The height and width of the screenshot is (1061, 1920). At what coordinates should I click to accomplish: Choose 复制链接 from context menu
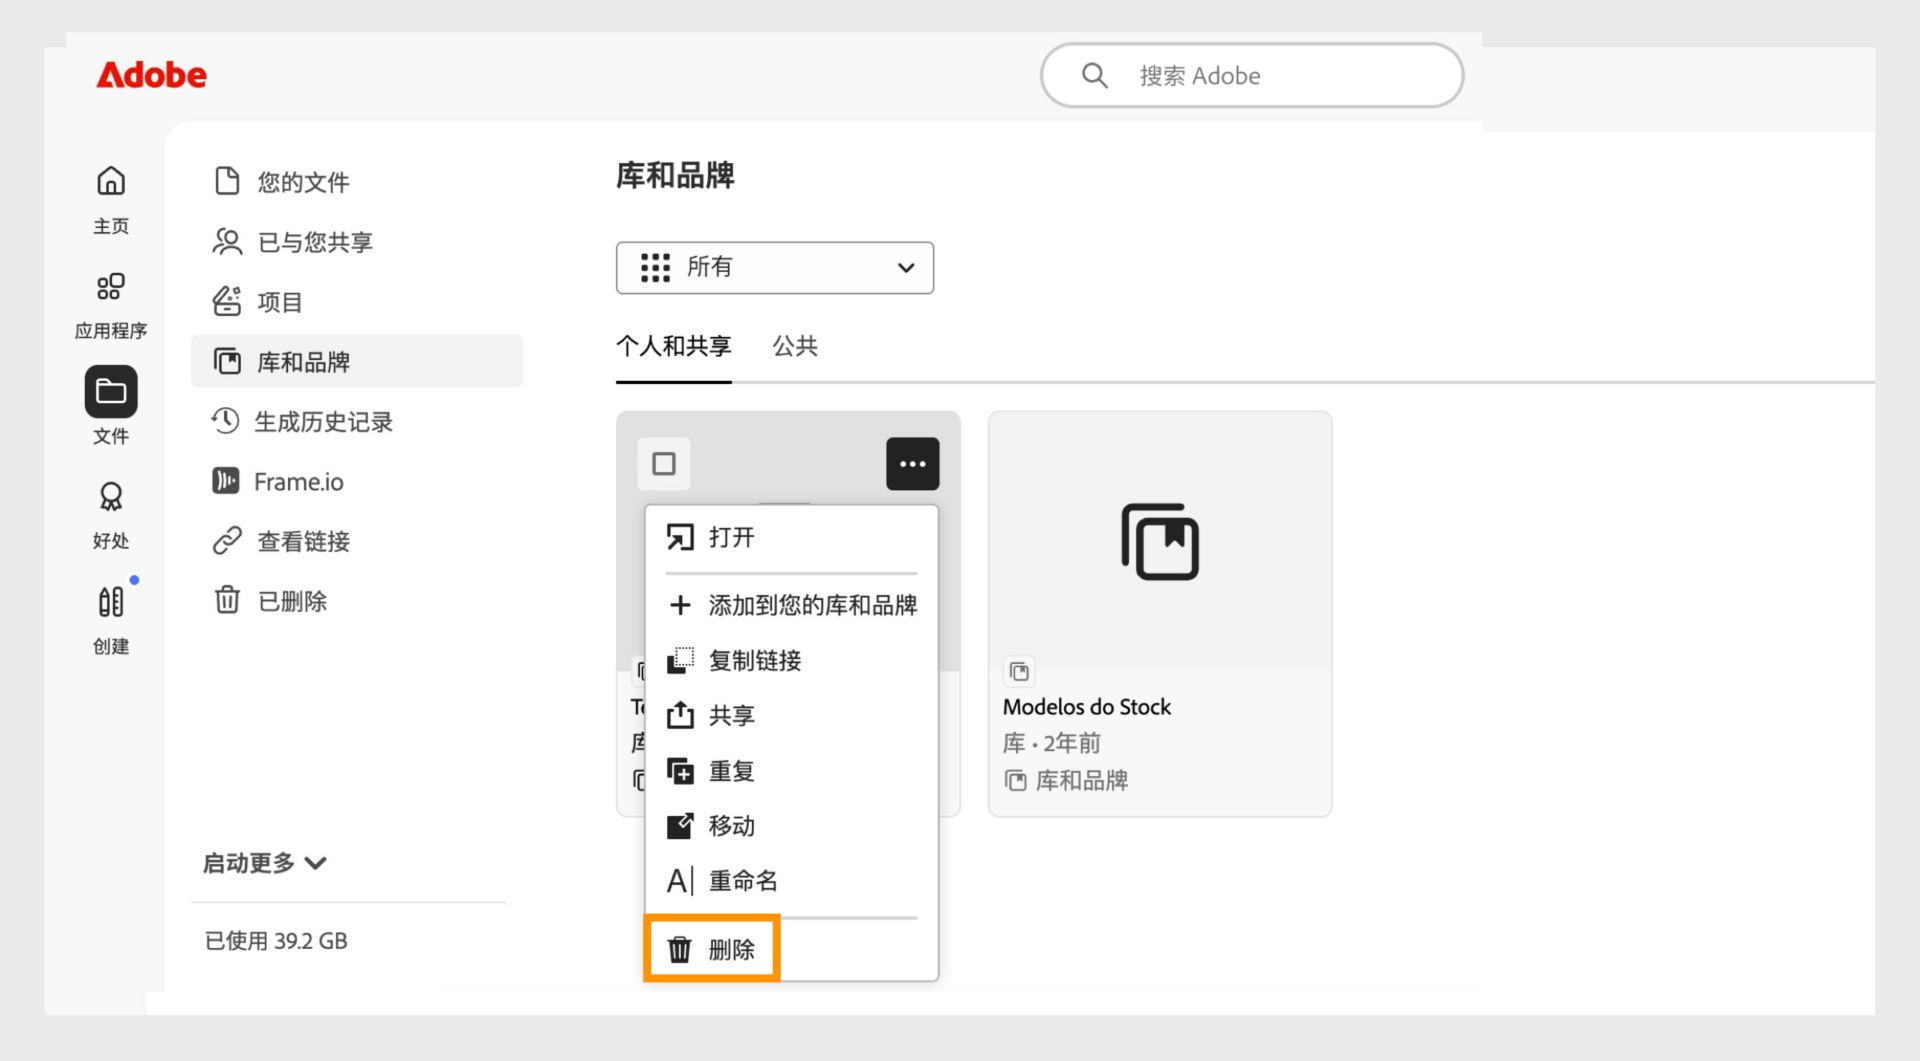point(791,660)
